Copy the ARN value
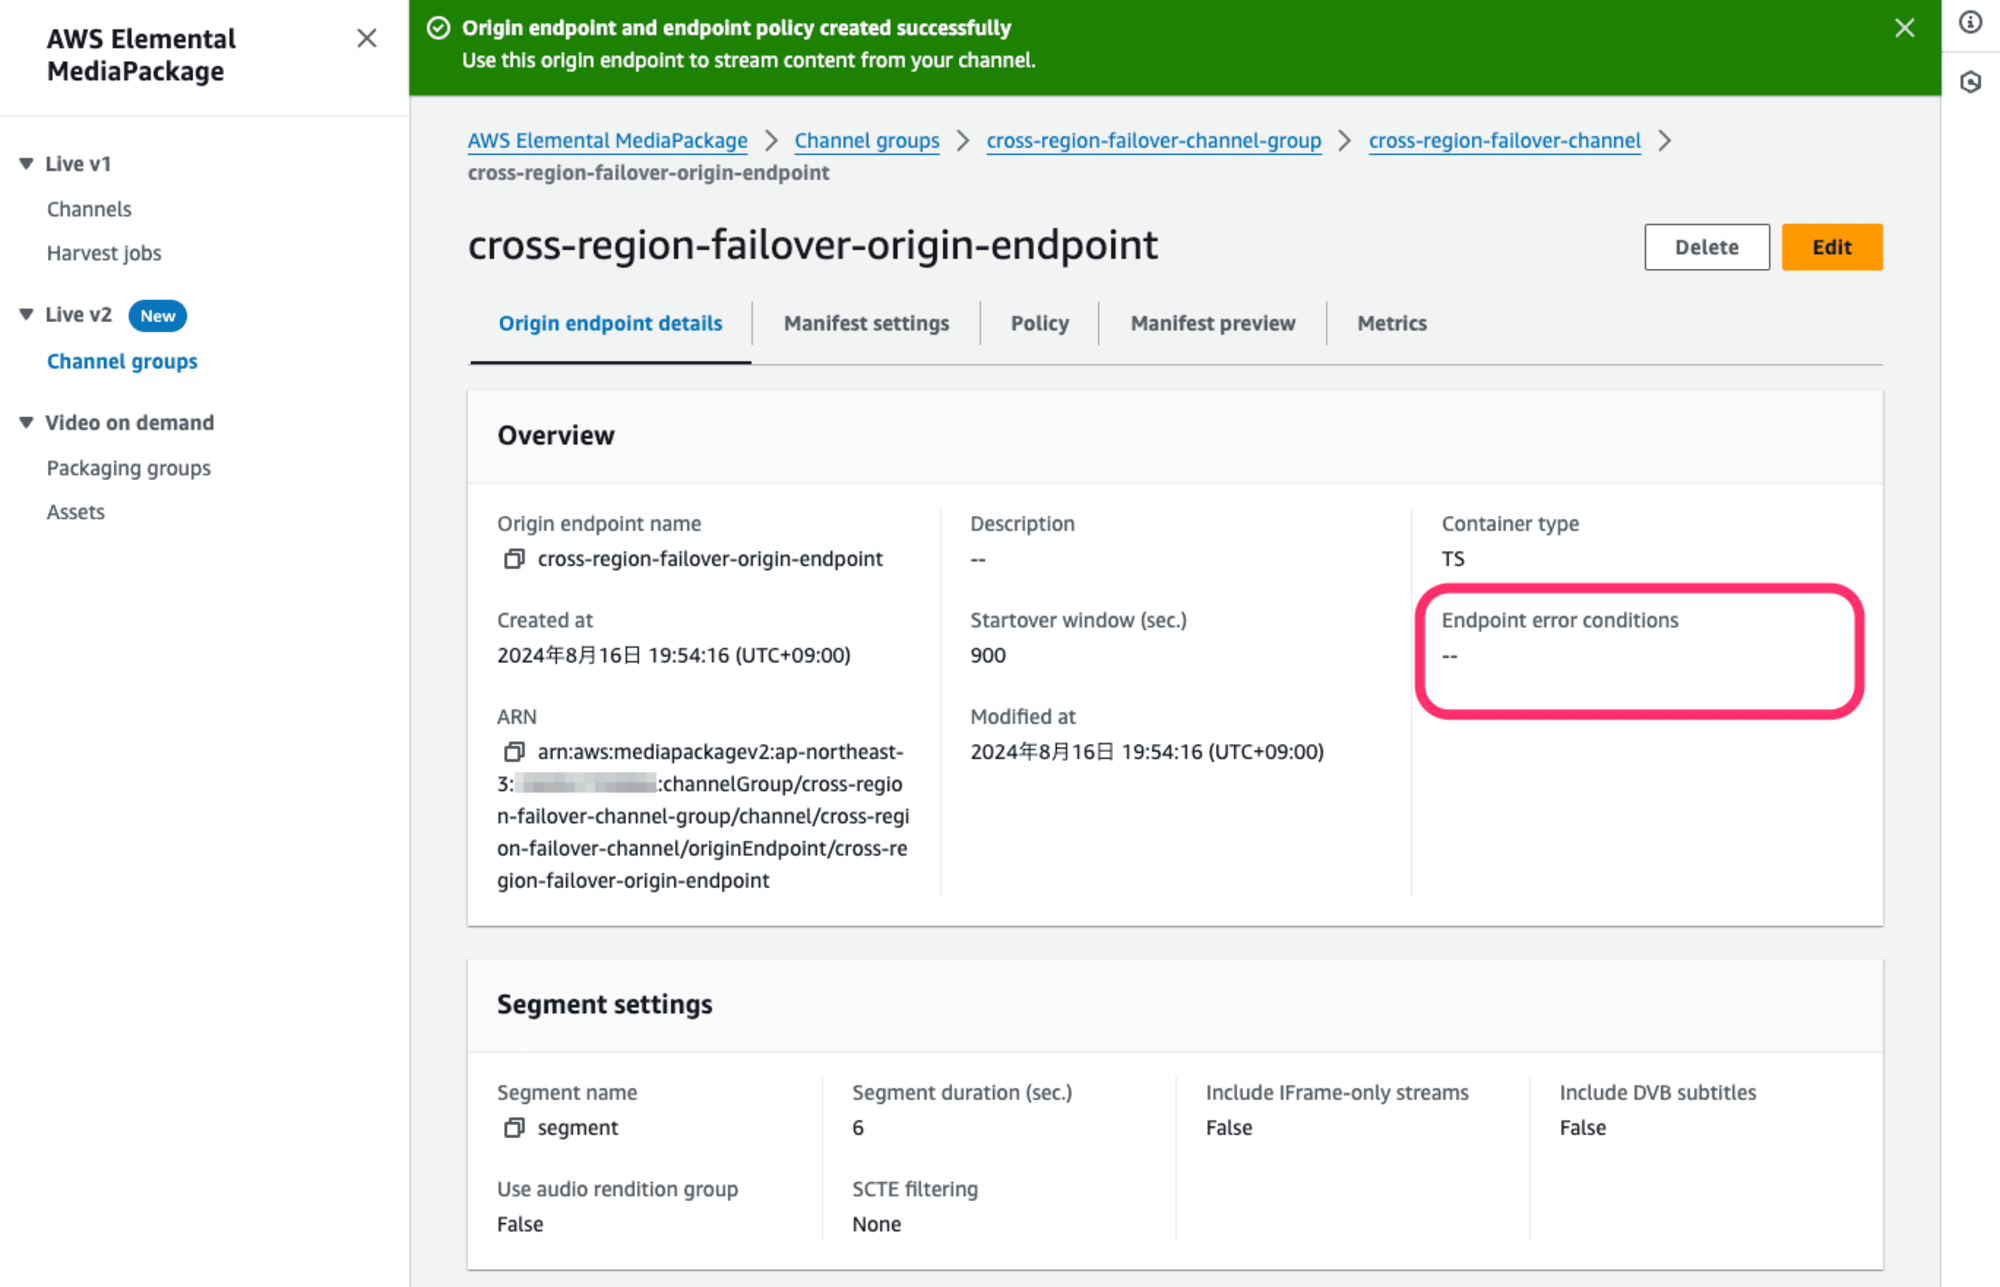The width and height of the screenshot is (2000, 1287). 514,752
